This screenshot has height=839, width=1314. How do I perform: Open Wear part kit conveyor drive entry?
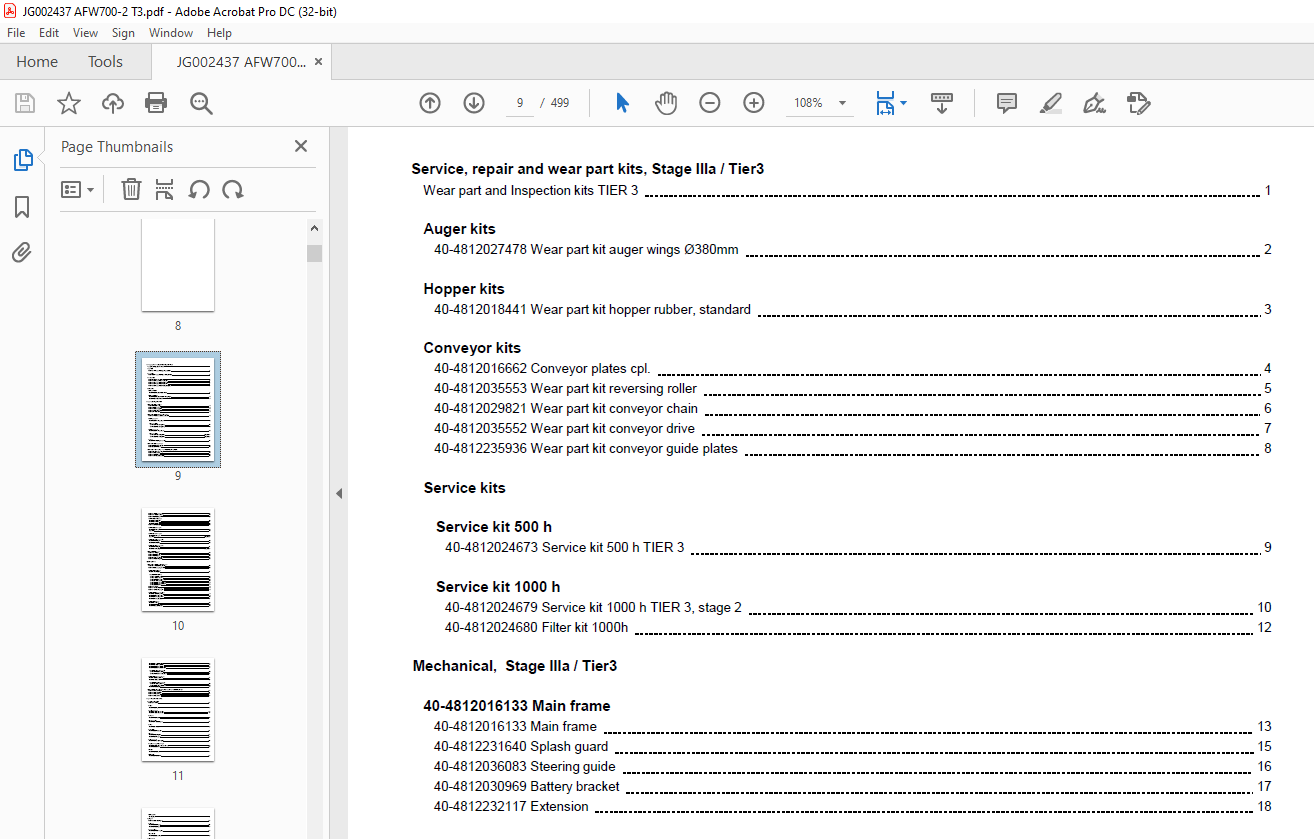pos(852,429)
